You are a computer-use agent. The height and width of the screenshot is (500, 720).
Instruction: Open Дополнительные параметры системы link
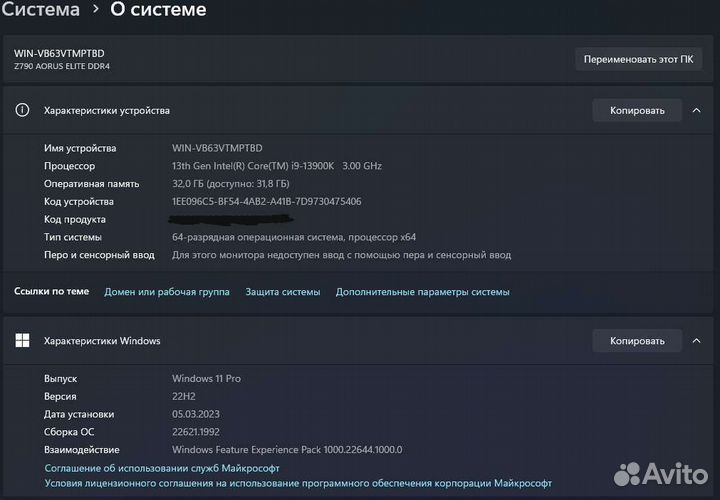pyautogui.click(x=422, y=292)
